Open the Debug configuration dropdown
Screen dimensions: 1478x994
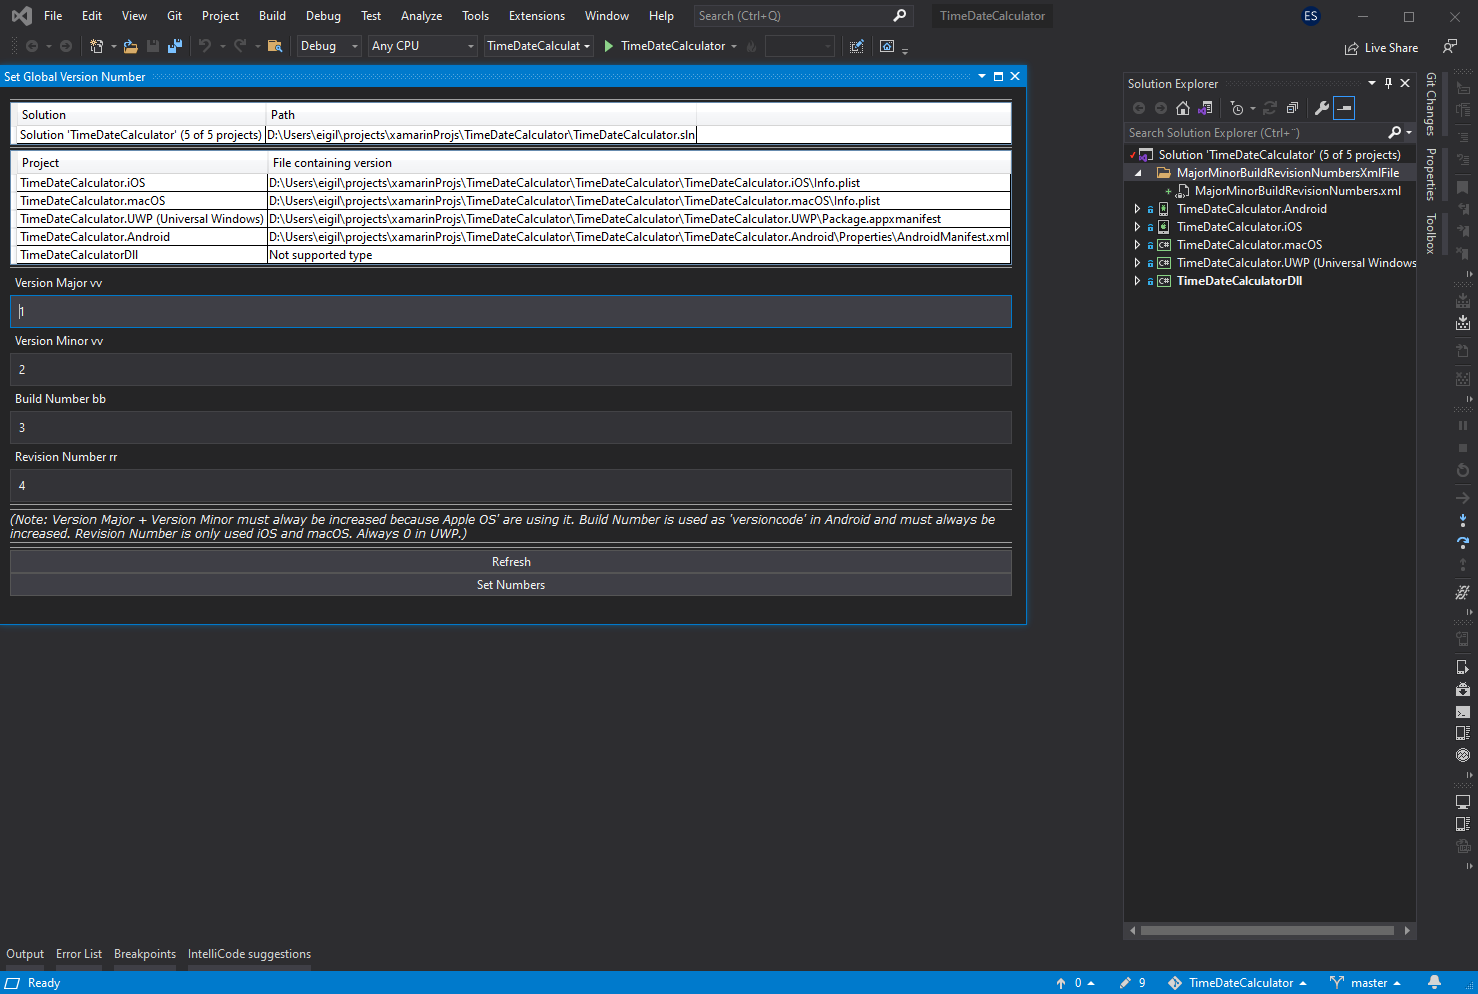[329, 46]
